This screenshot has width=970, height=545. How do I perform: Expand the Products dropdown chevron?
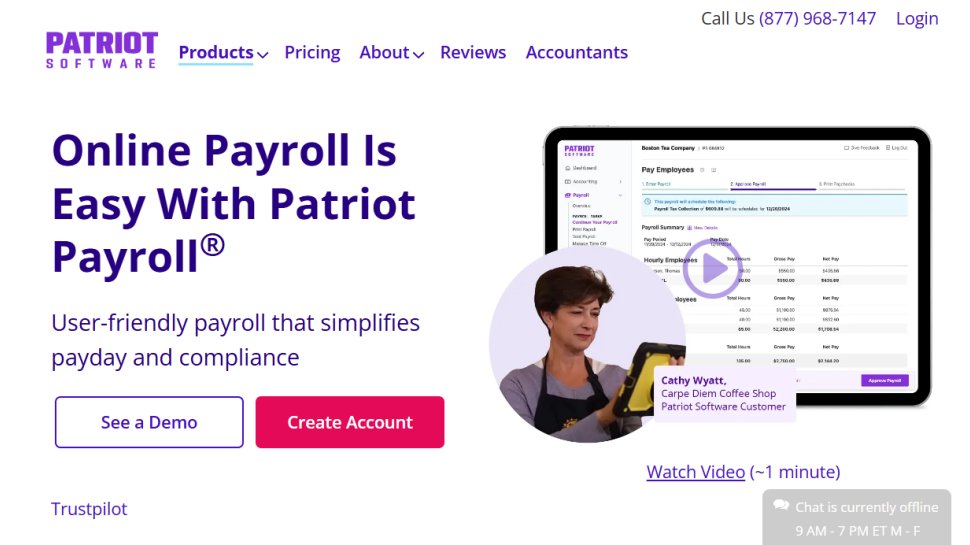click(263, 54)
